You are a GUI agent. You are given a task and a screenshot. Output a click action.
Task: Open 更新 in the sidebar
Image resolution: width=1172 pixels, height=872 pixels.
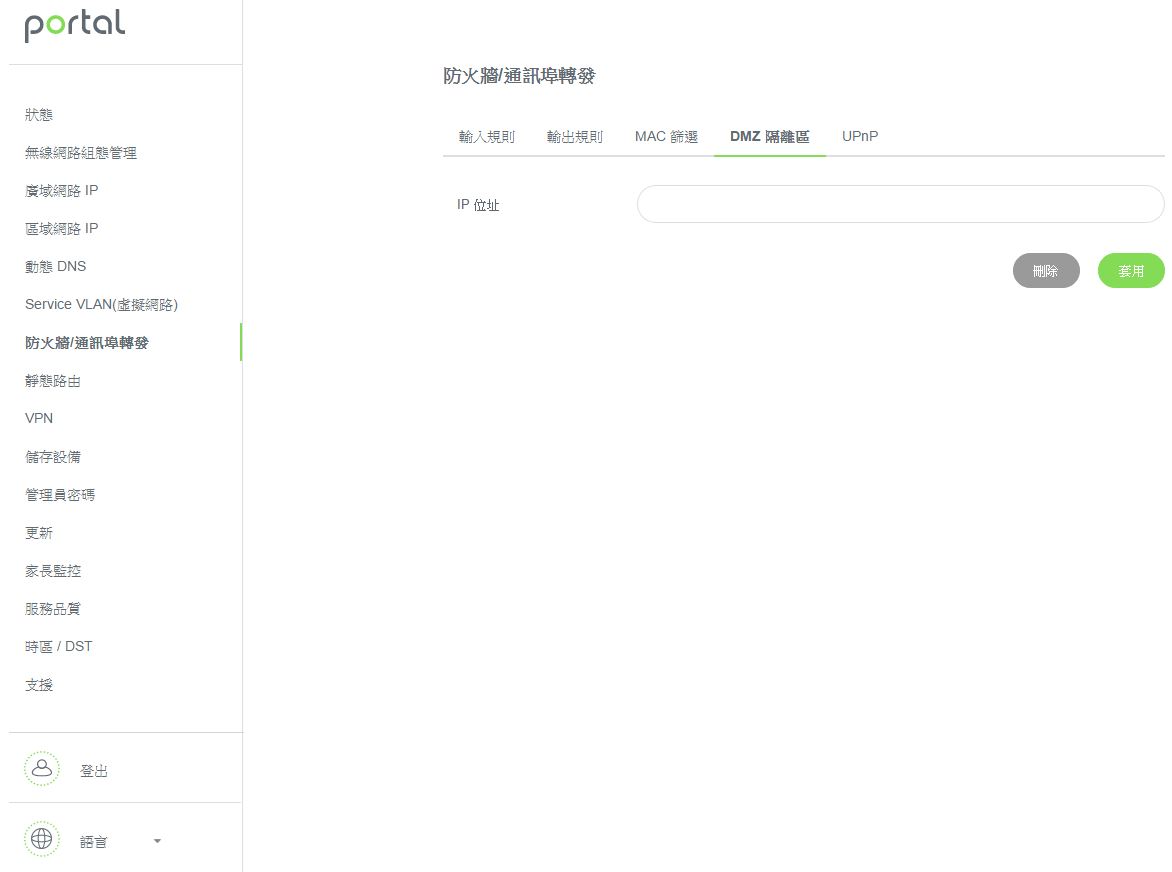coord(39,533)
